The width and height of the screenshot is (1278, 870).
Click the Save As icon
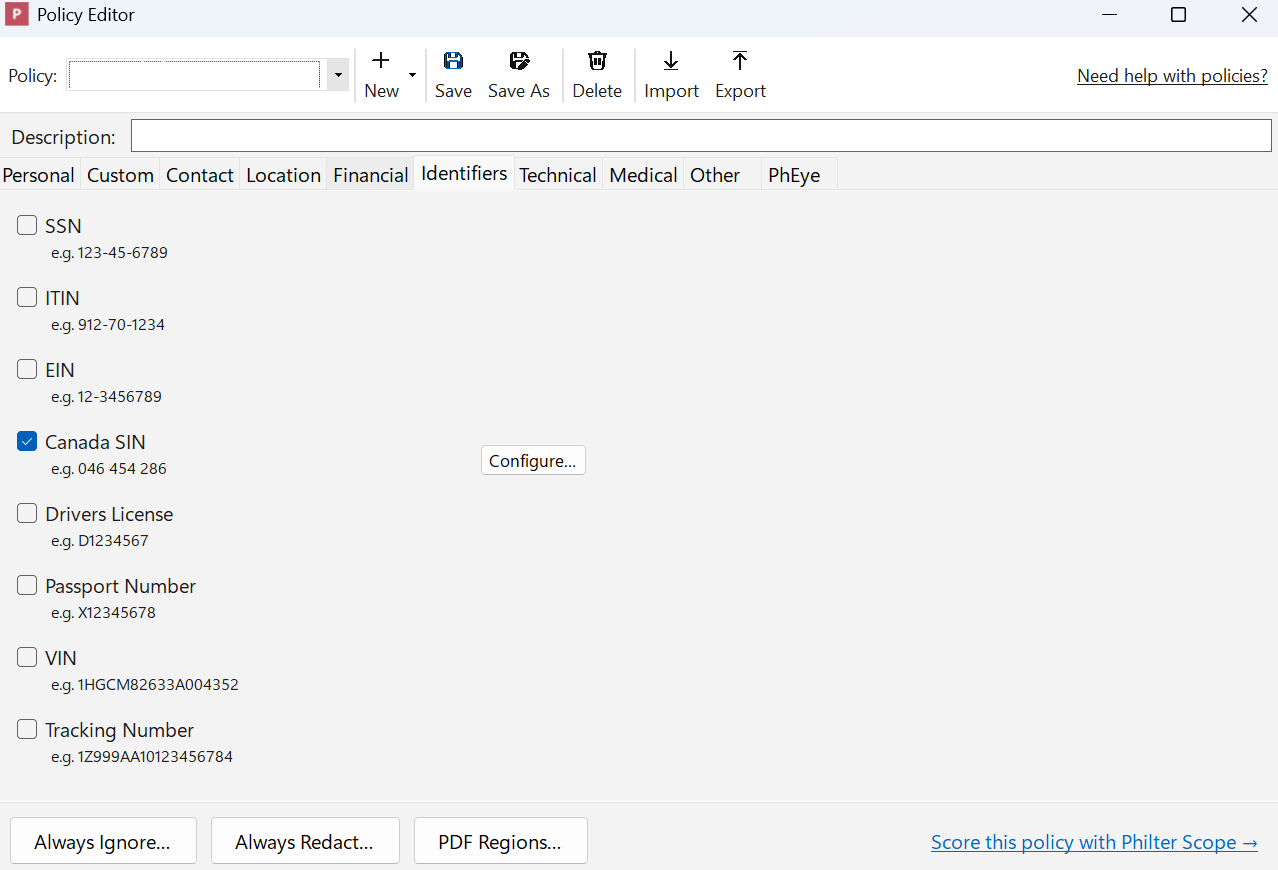(x=519, y=61)
